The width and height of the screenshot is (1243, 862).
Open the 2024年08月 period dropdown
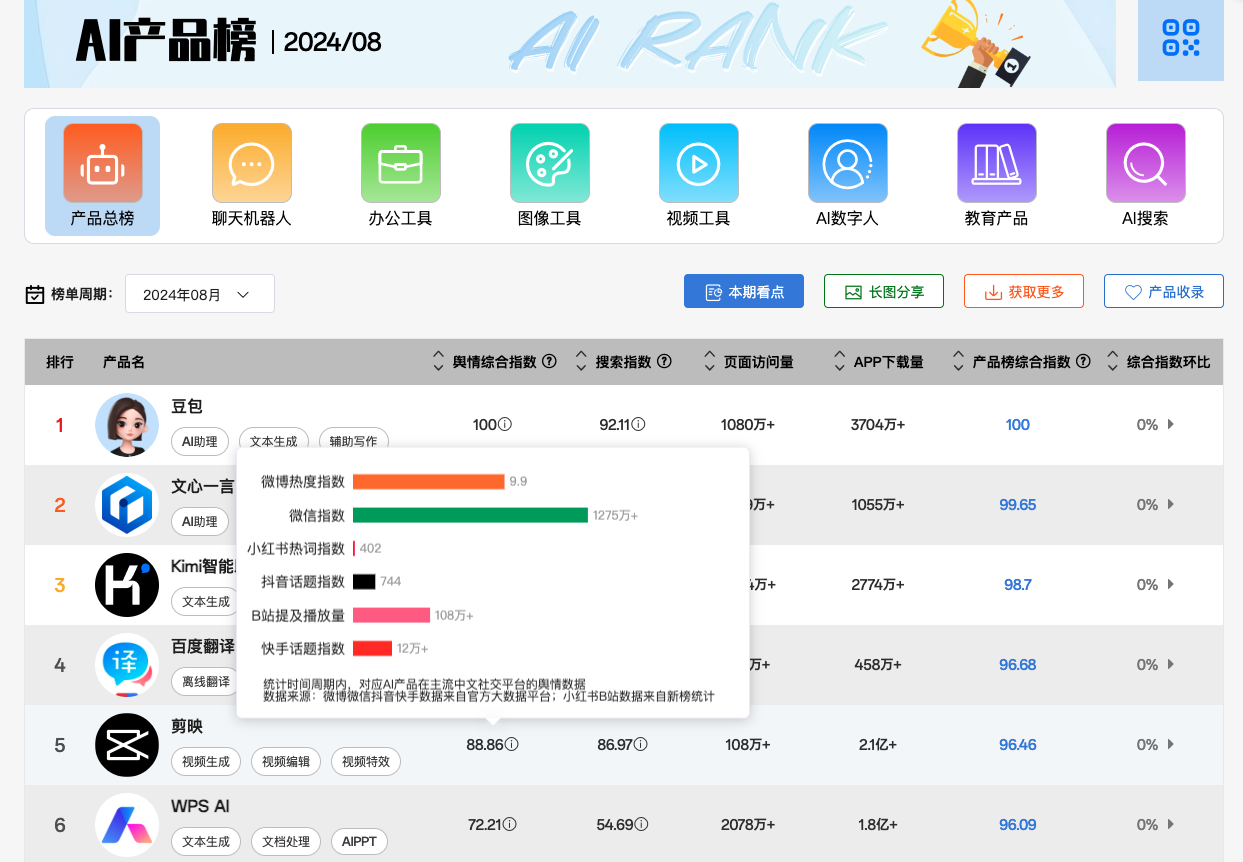pos(199,294)
